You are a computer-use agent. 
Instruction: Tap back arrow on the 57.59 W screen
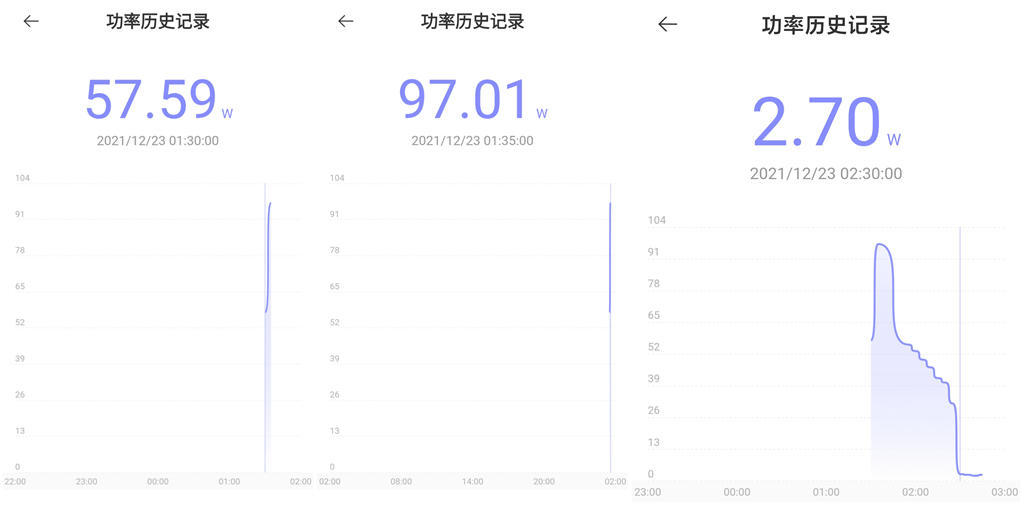31,21
